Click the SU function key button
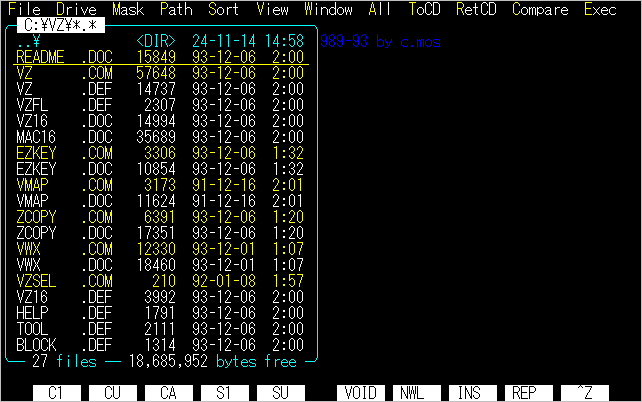 click(280, 393)
